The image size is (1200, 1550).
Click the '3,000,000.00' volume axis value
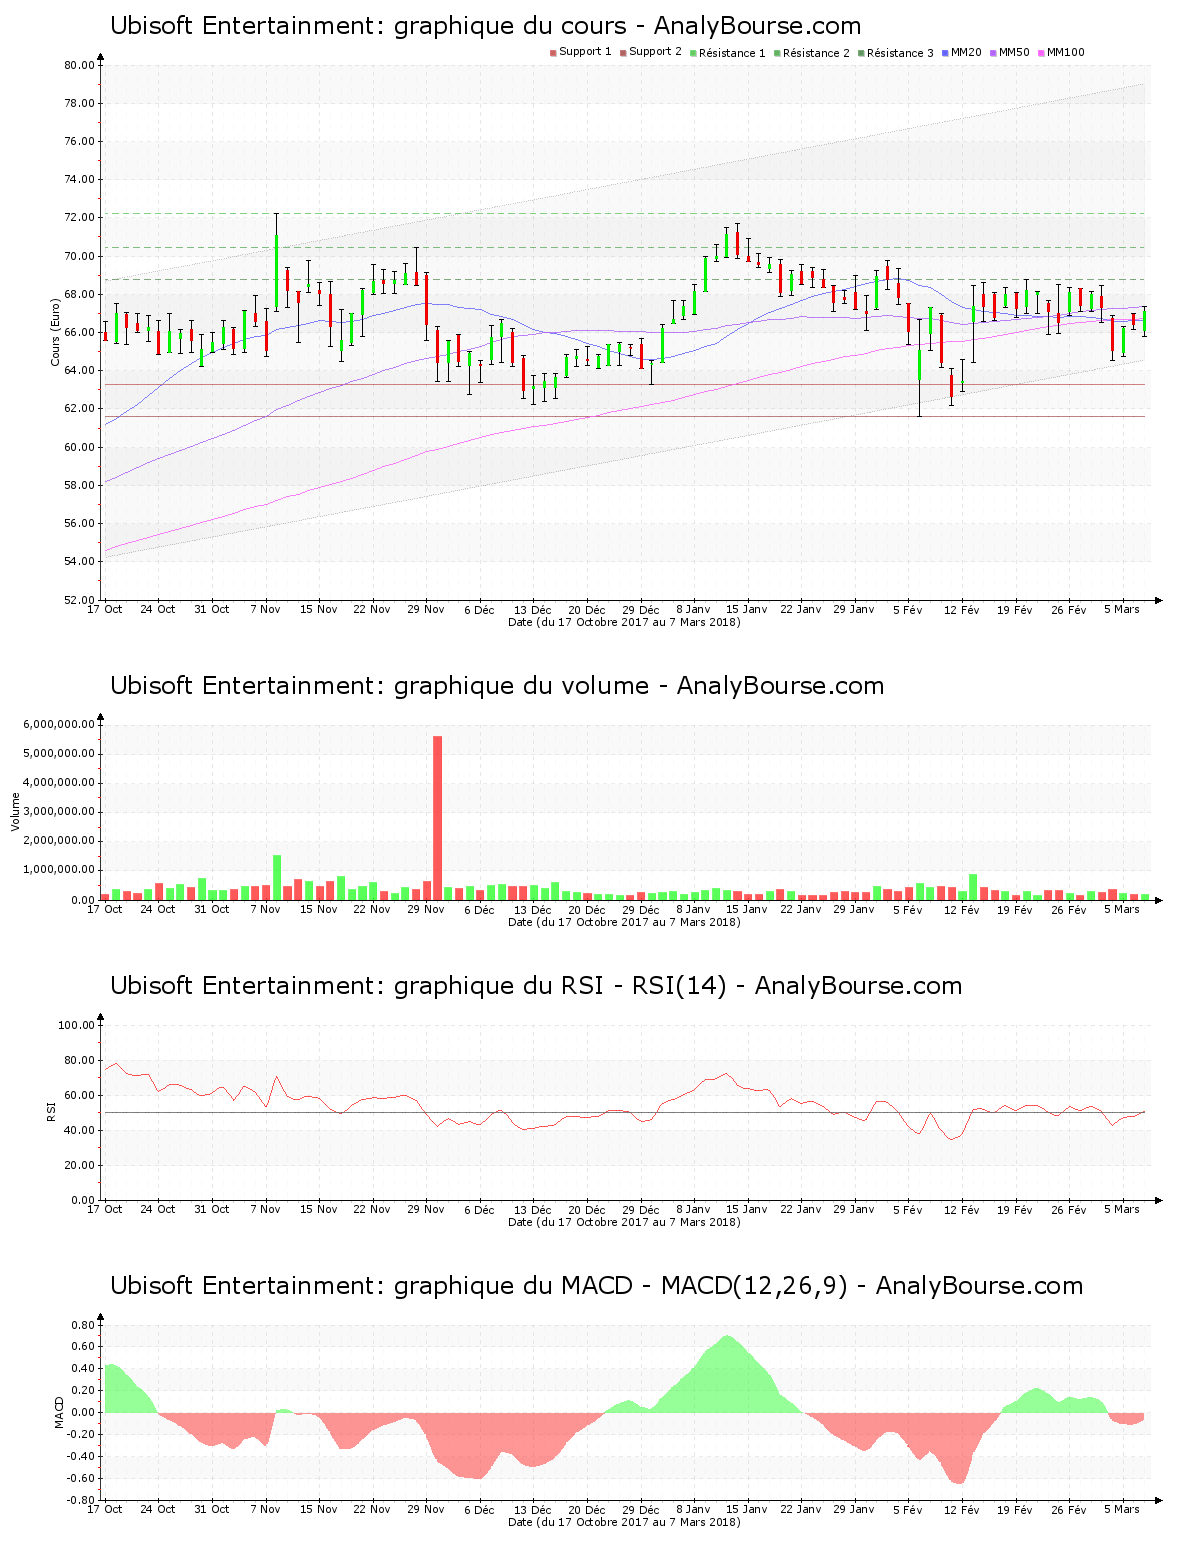(x=59, y=812)
